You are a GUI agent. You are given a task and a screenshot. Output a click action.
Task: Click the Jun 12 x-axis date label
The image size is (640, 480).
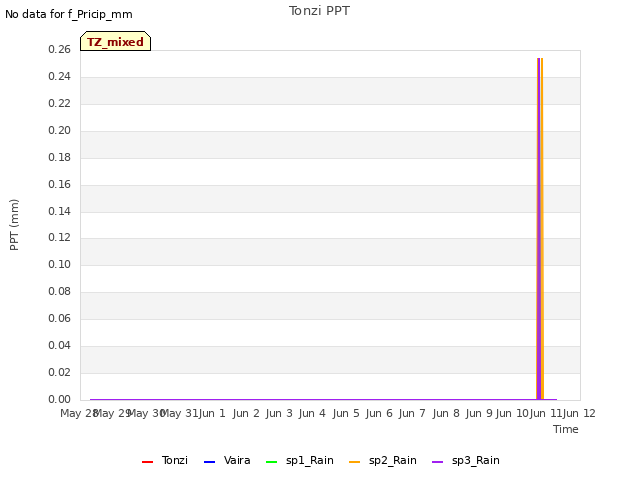580,413
